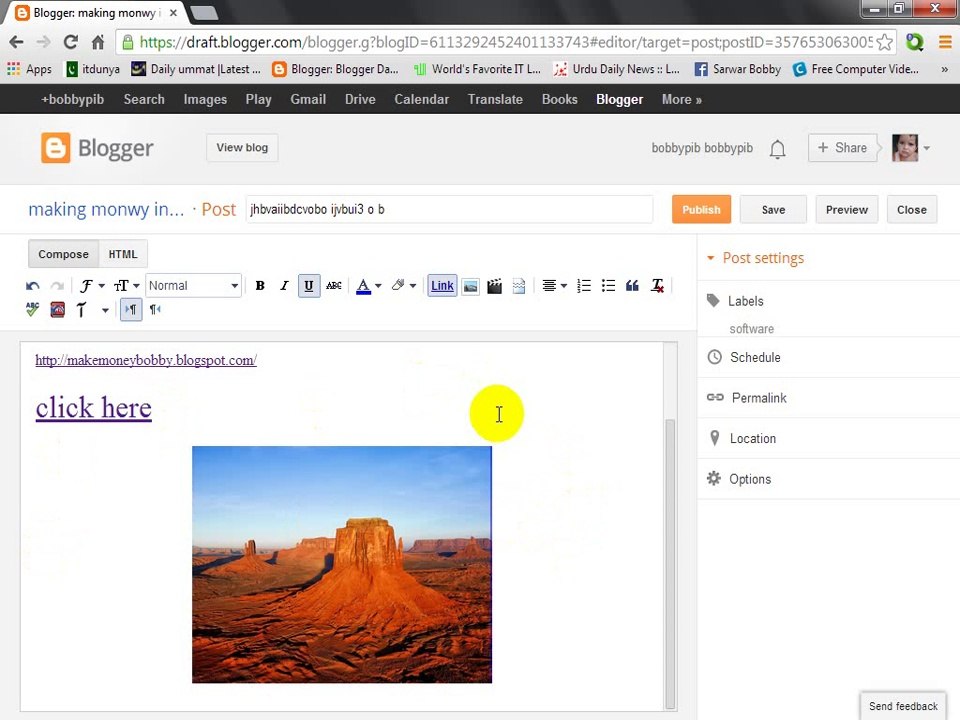Select the desert landscape image
The height and width of the screenshot is (720, 960).
point(342,564)
